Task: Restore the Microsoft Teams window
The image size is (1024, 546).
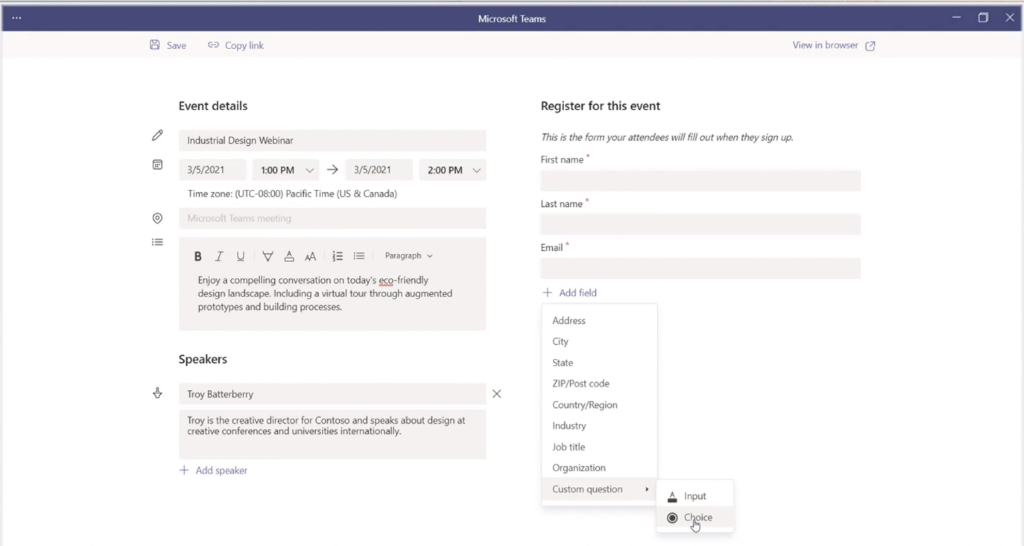Action: [x=983, y=18]
